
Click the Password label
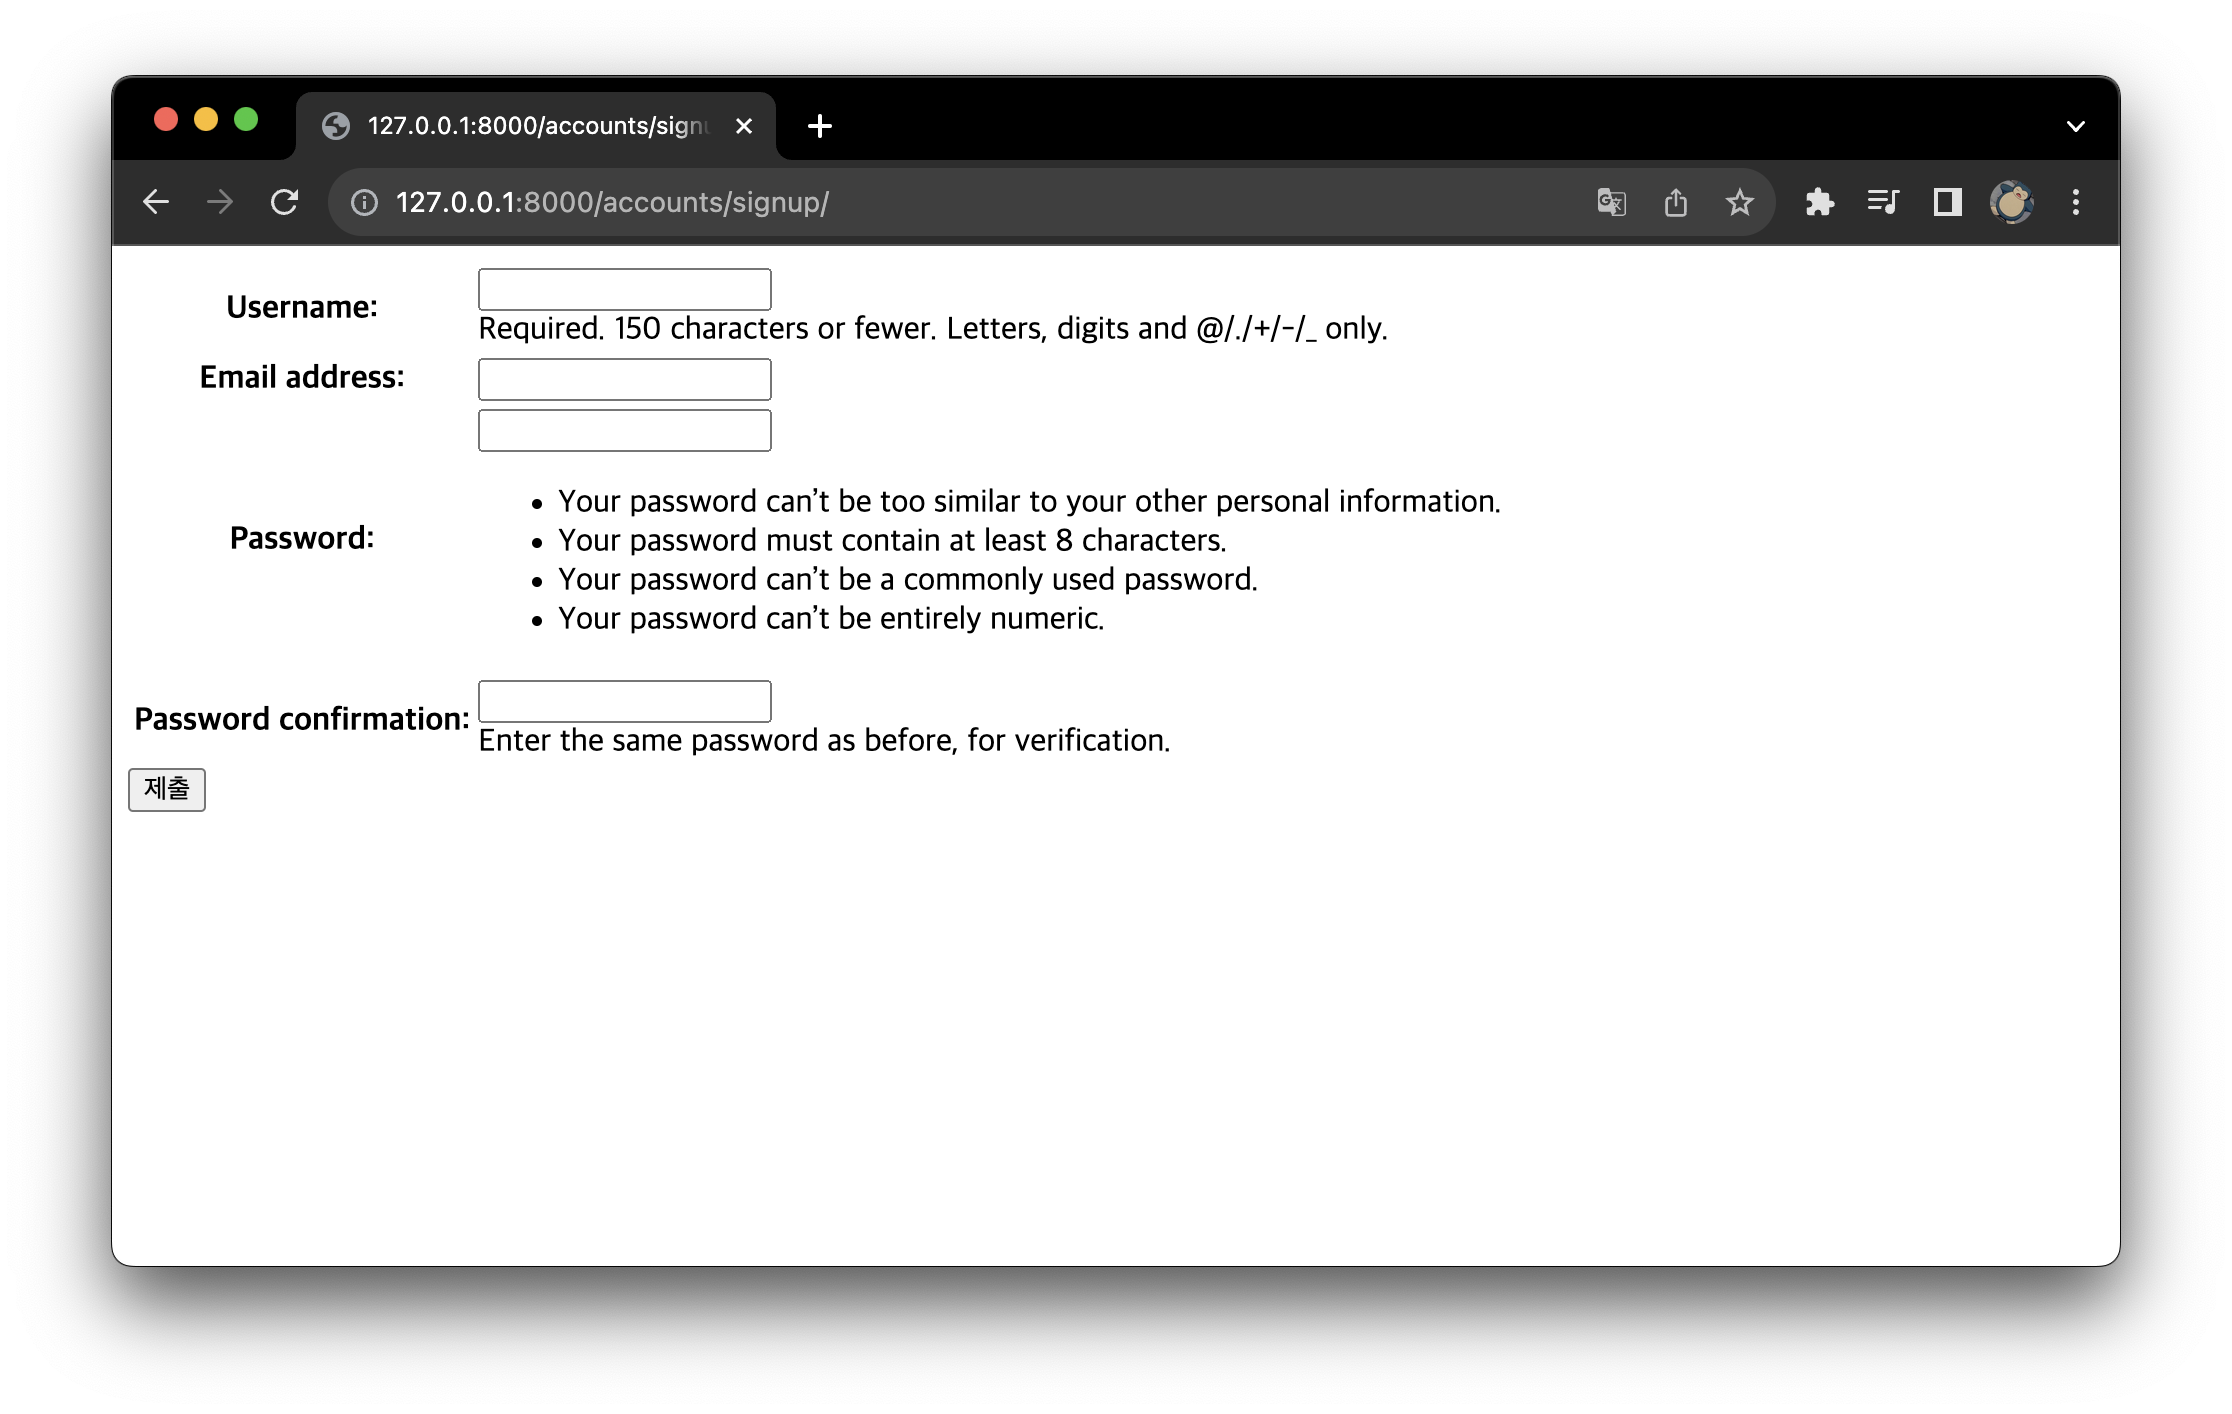(302, 538)
